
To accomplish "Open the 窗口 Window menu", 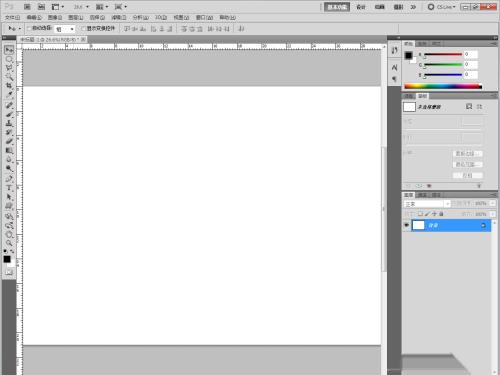I will pos(204,17).
